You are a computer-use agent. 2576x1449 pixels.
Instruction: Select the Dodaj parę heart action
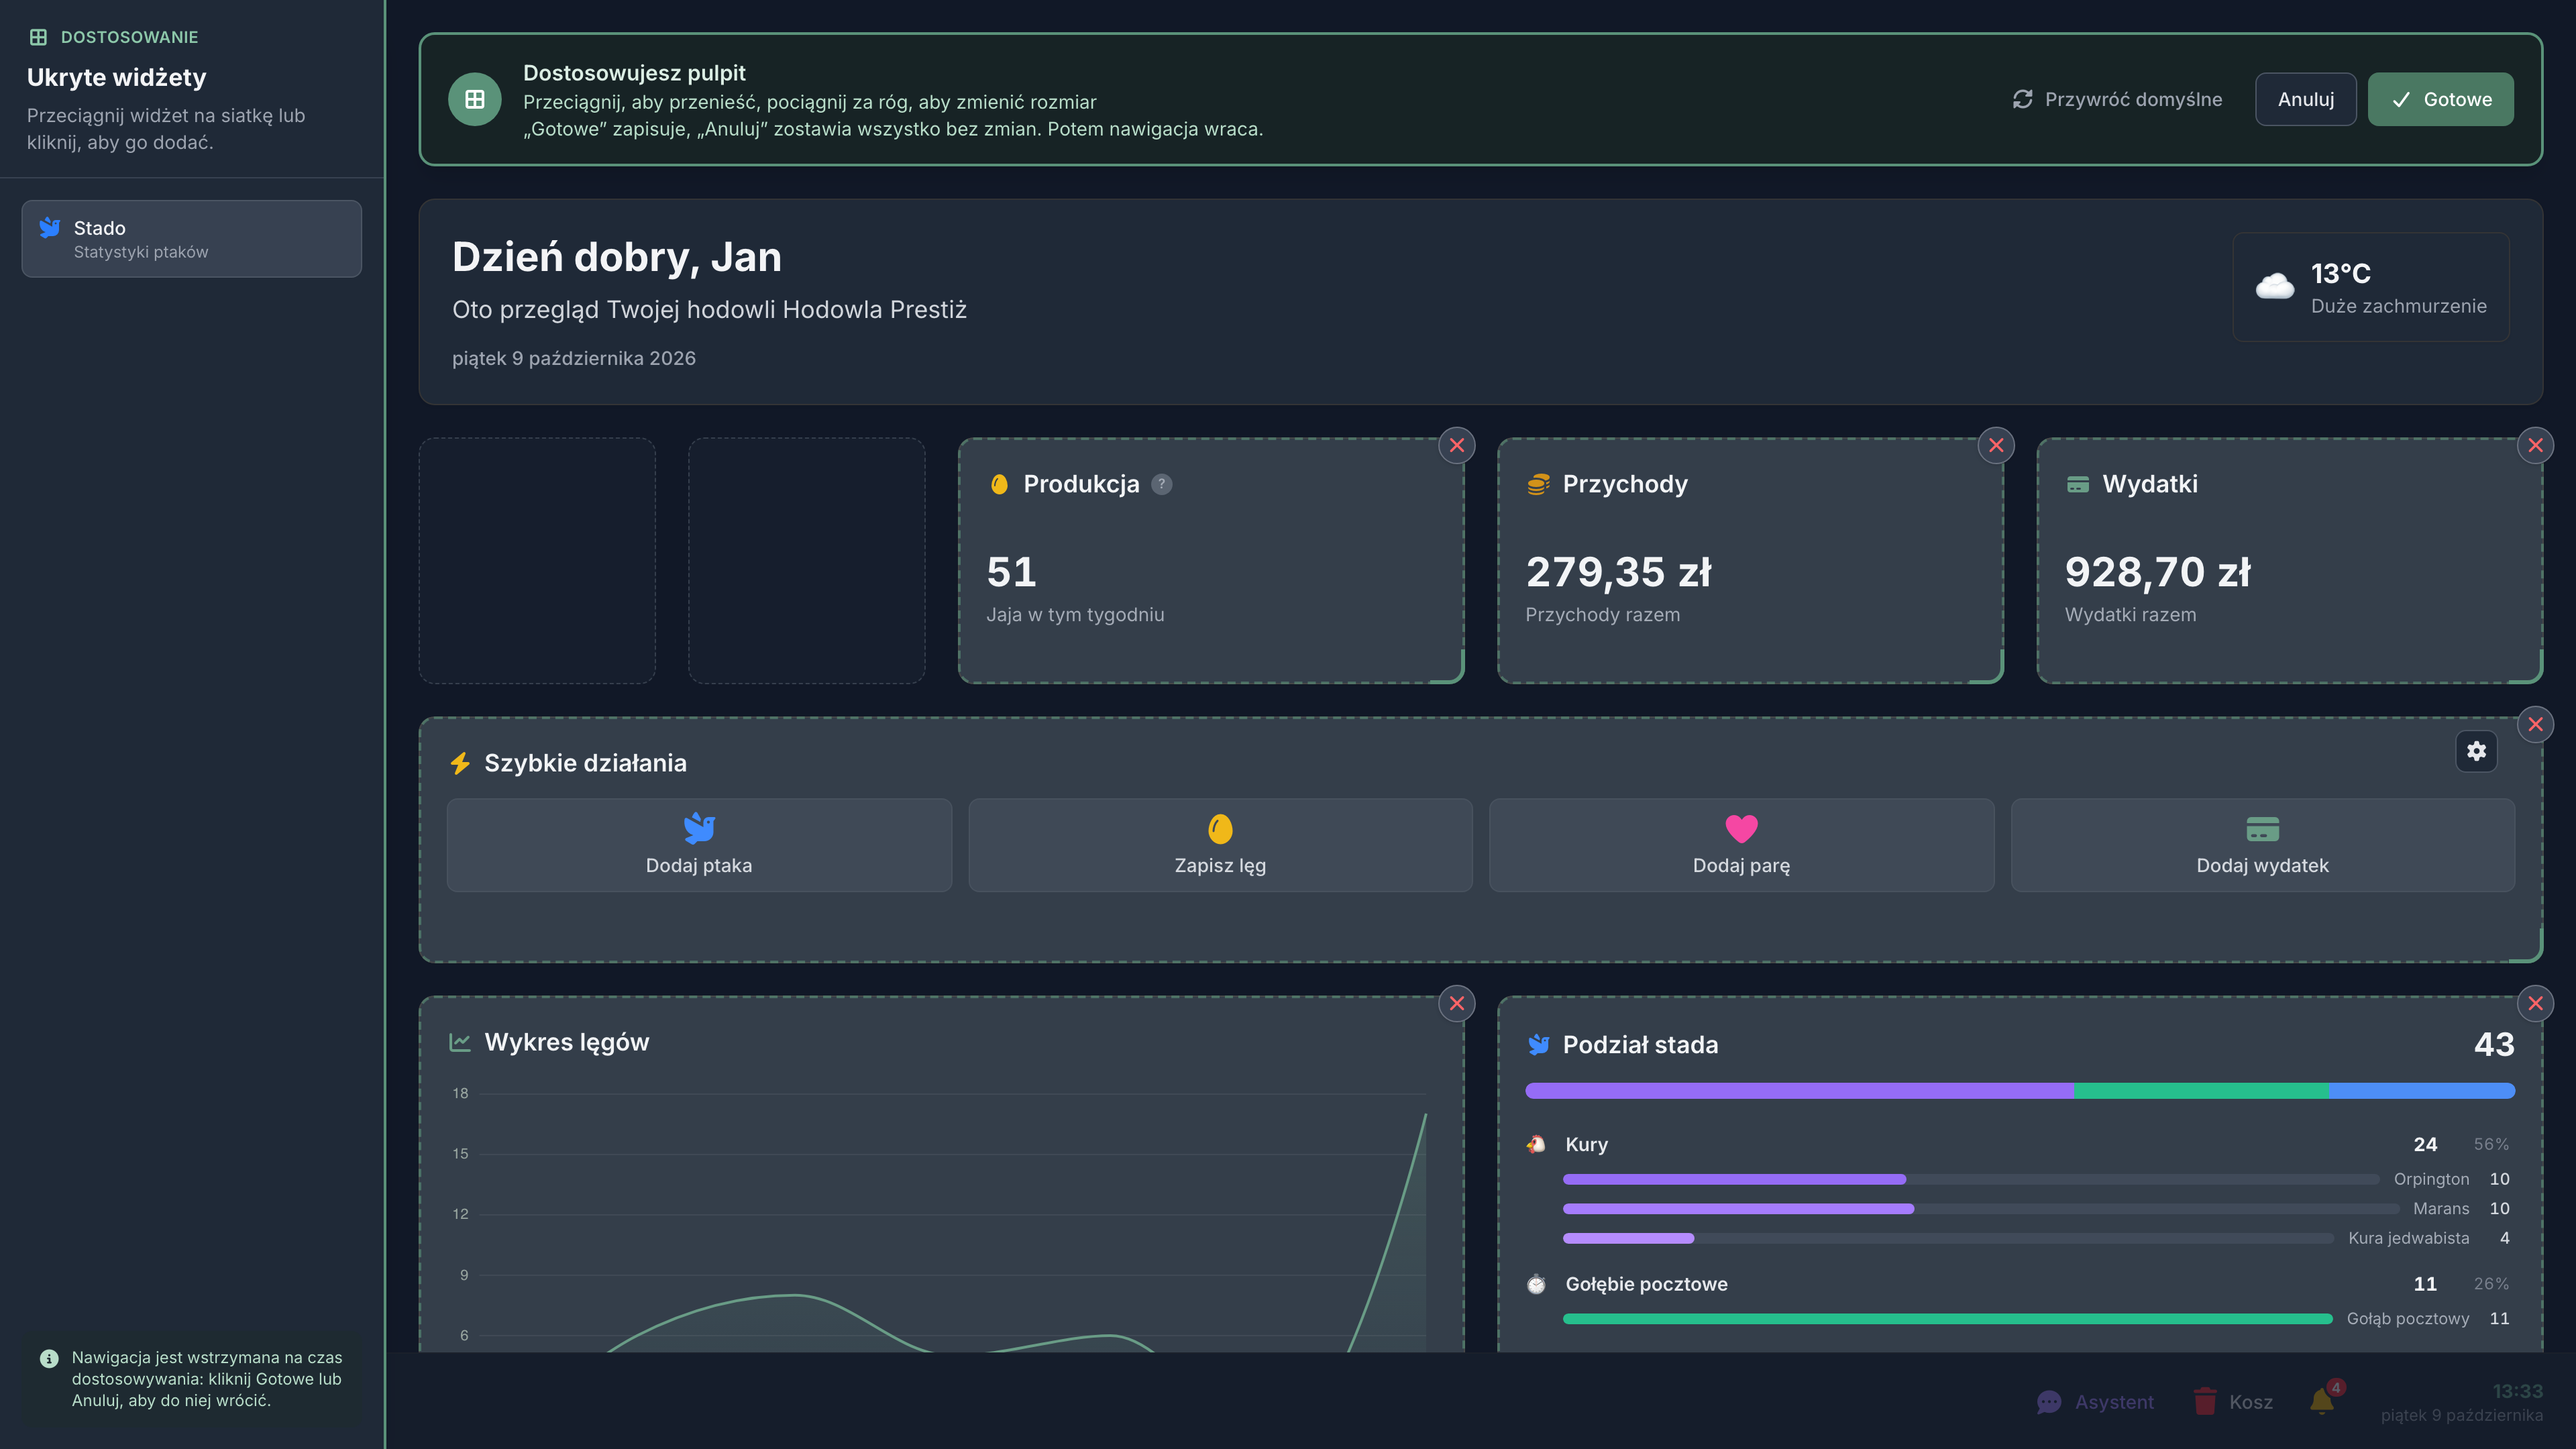(1741, 845)
